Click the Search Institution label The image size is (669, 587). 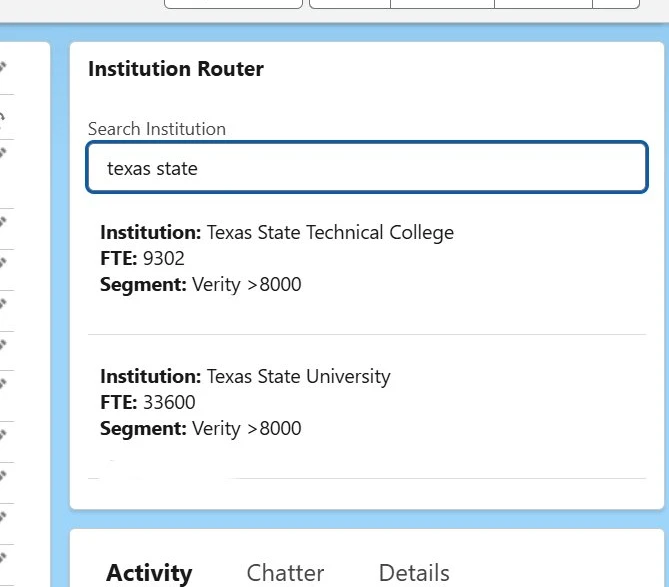click(157, 129)
